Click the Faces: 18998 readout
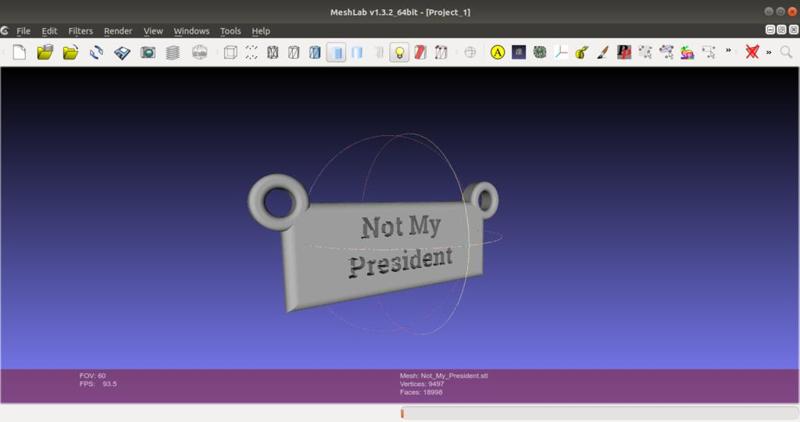 click(x=421, y=392)
